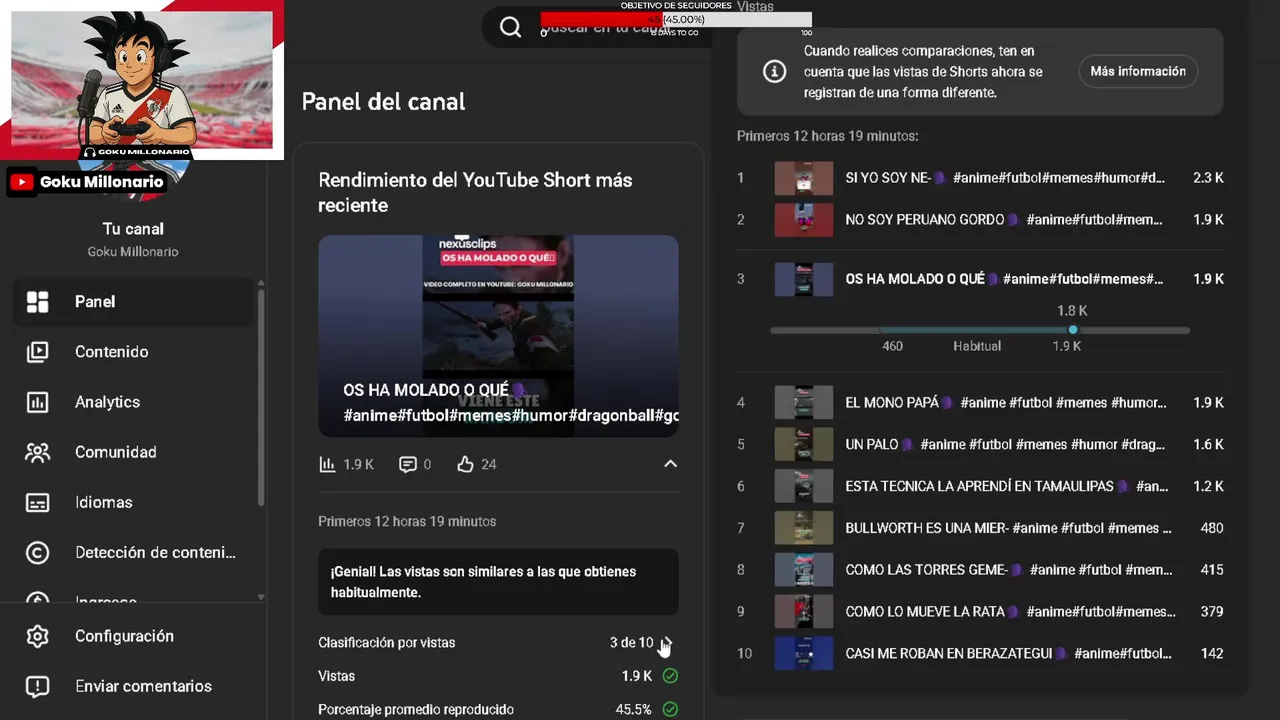The image size is (1280, 720).
Task: Click the Panel del canal heading
Action: coord(383,102)
